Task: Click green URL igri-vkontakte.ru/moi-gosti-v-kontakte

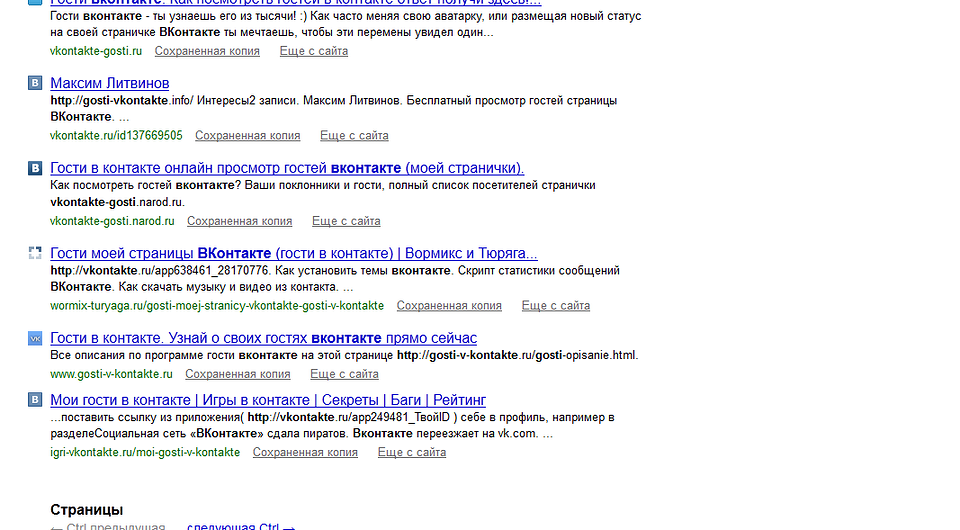Action: coord(145,452)
